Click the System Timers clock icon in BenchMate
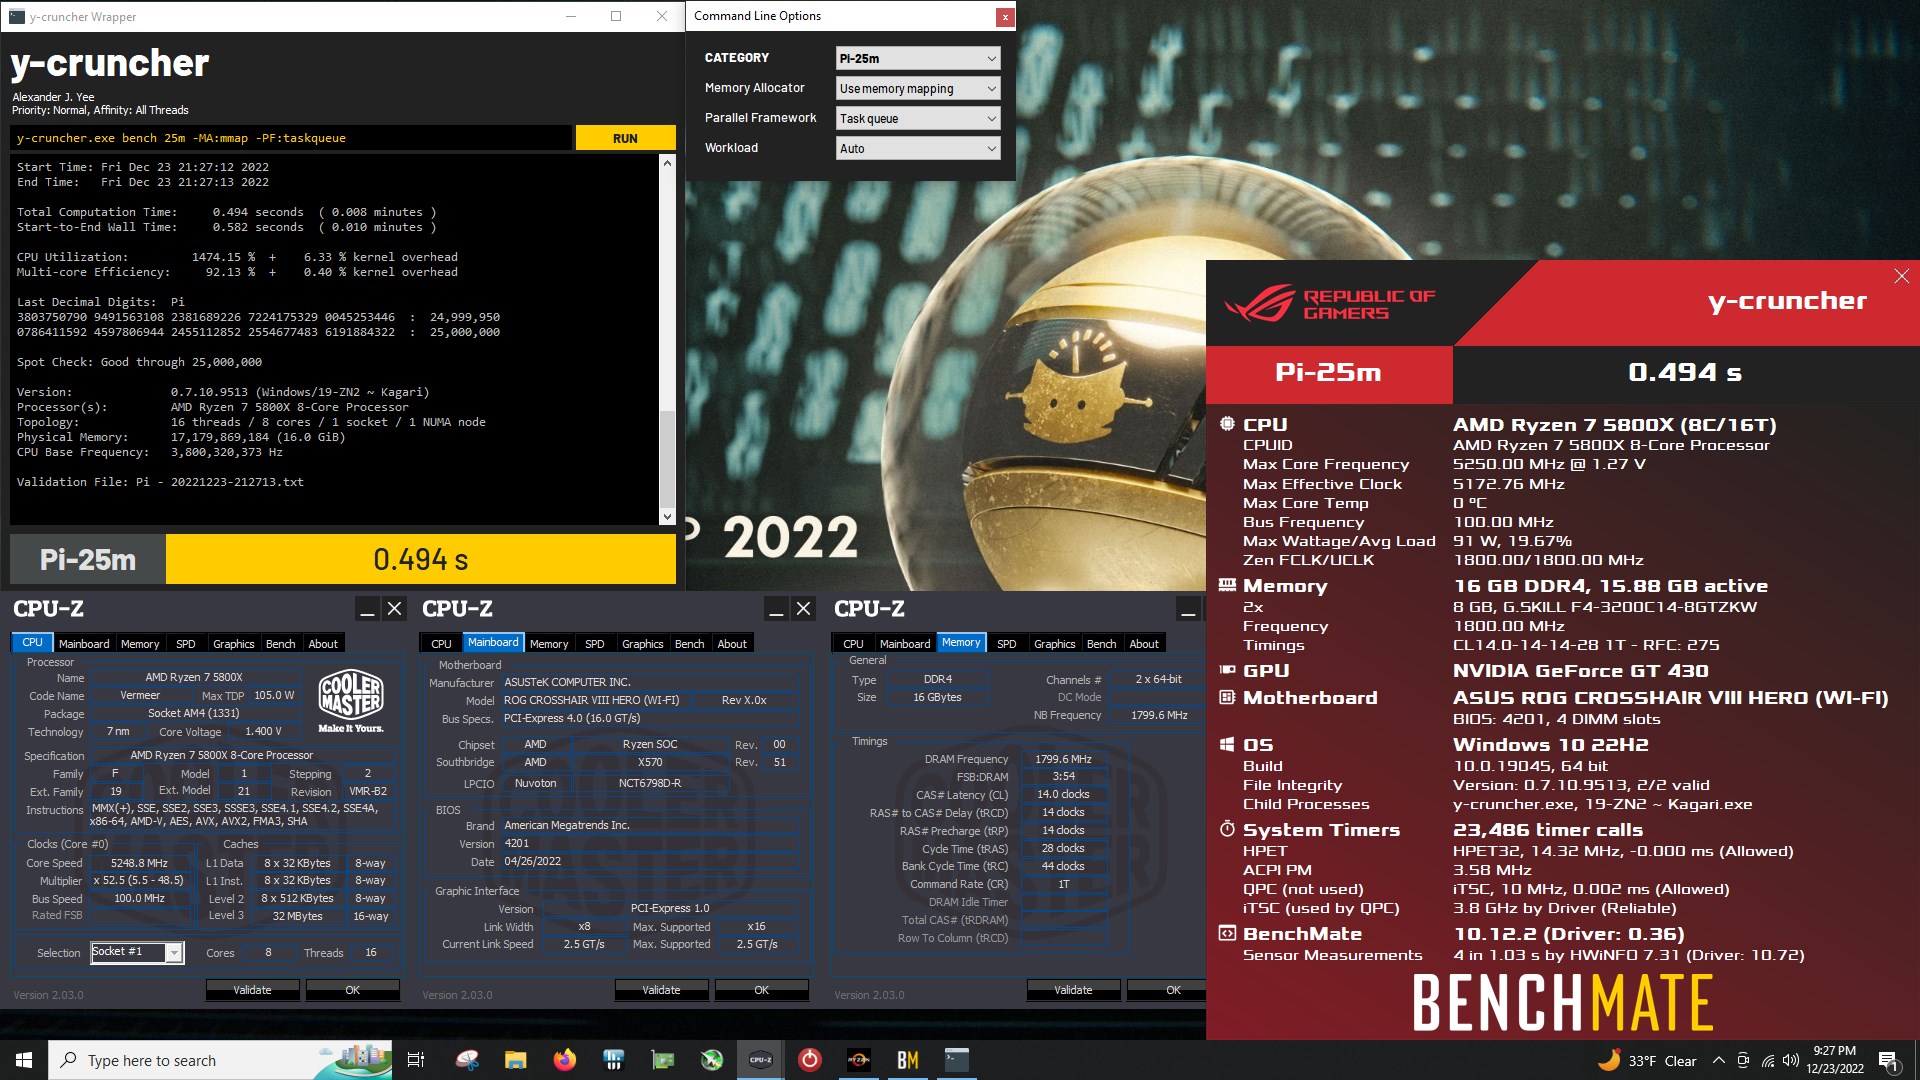The height and width of the screenshot is (1080, 1920). coord(1227,829)
